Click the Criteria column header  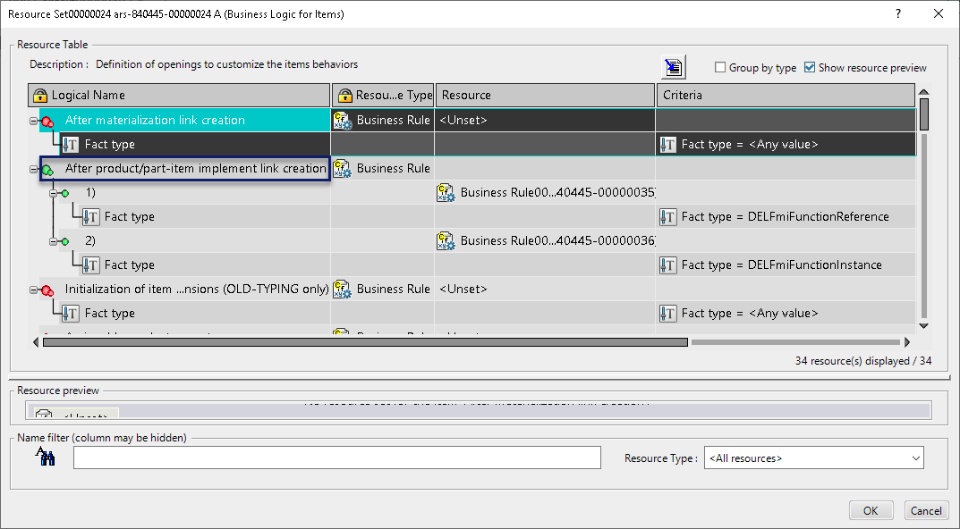[786, 96]
